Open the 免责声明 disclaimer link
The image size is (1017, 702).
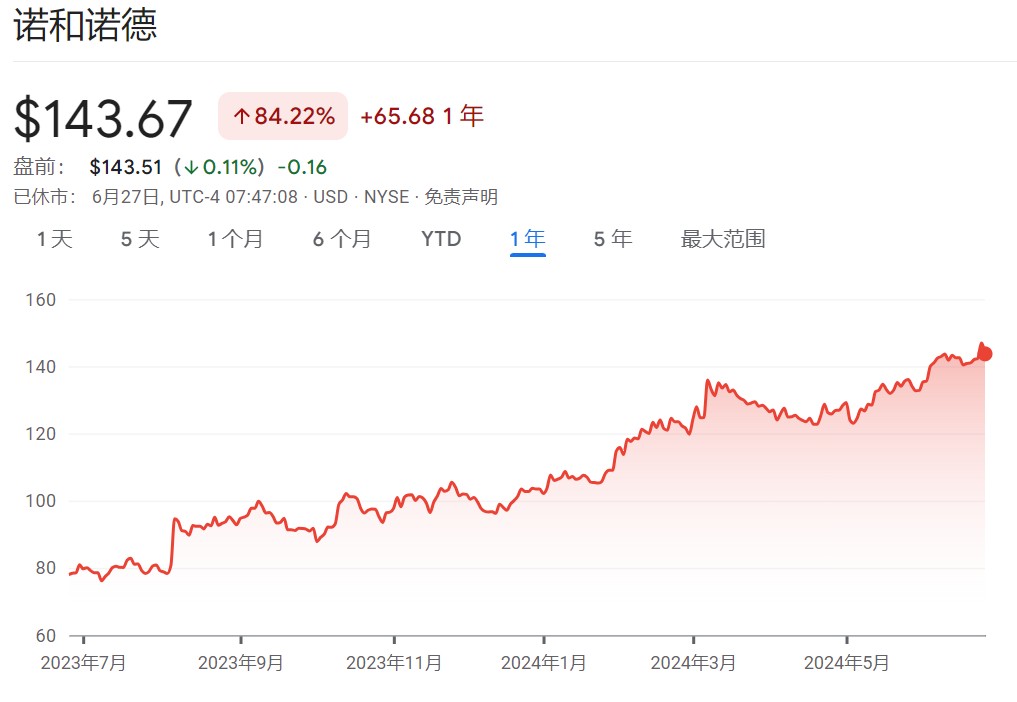pos(461,197)
